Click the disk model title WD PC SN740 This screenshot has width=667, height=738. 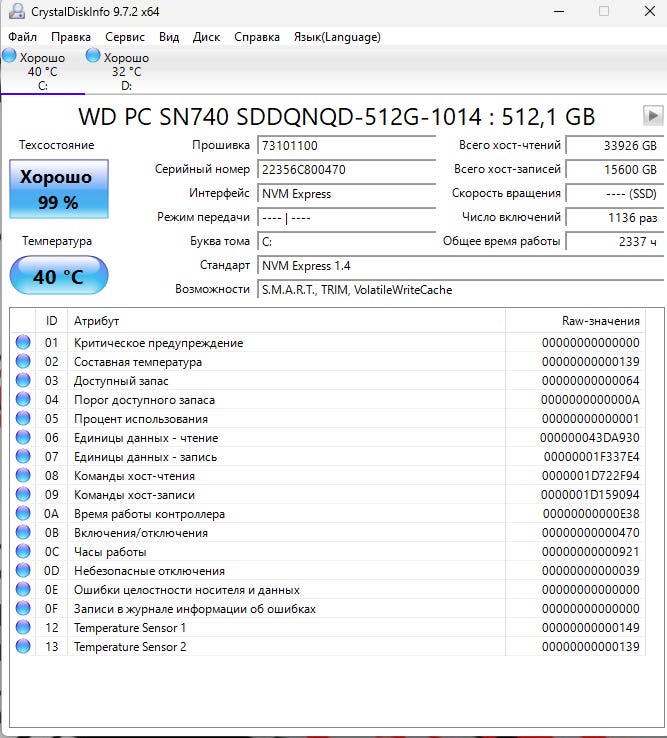[337, 117]
